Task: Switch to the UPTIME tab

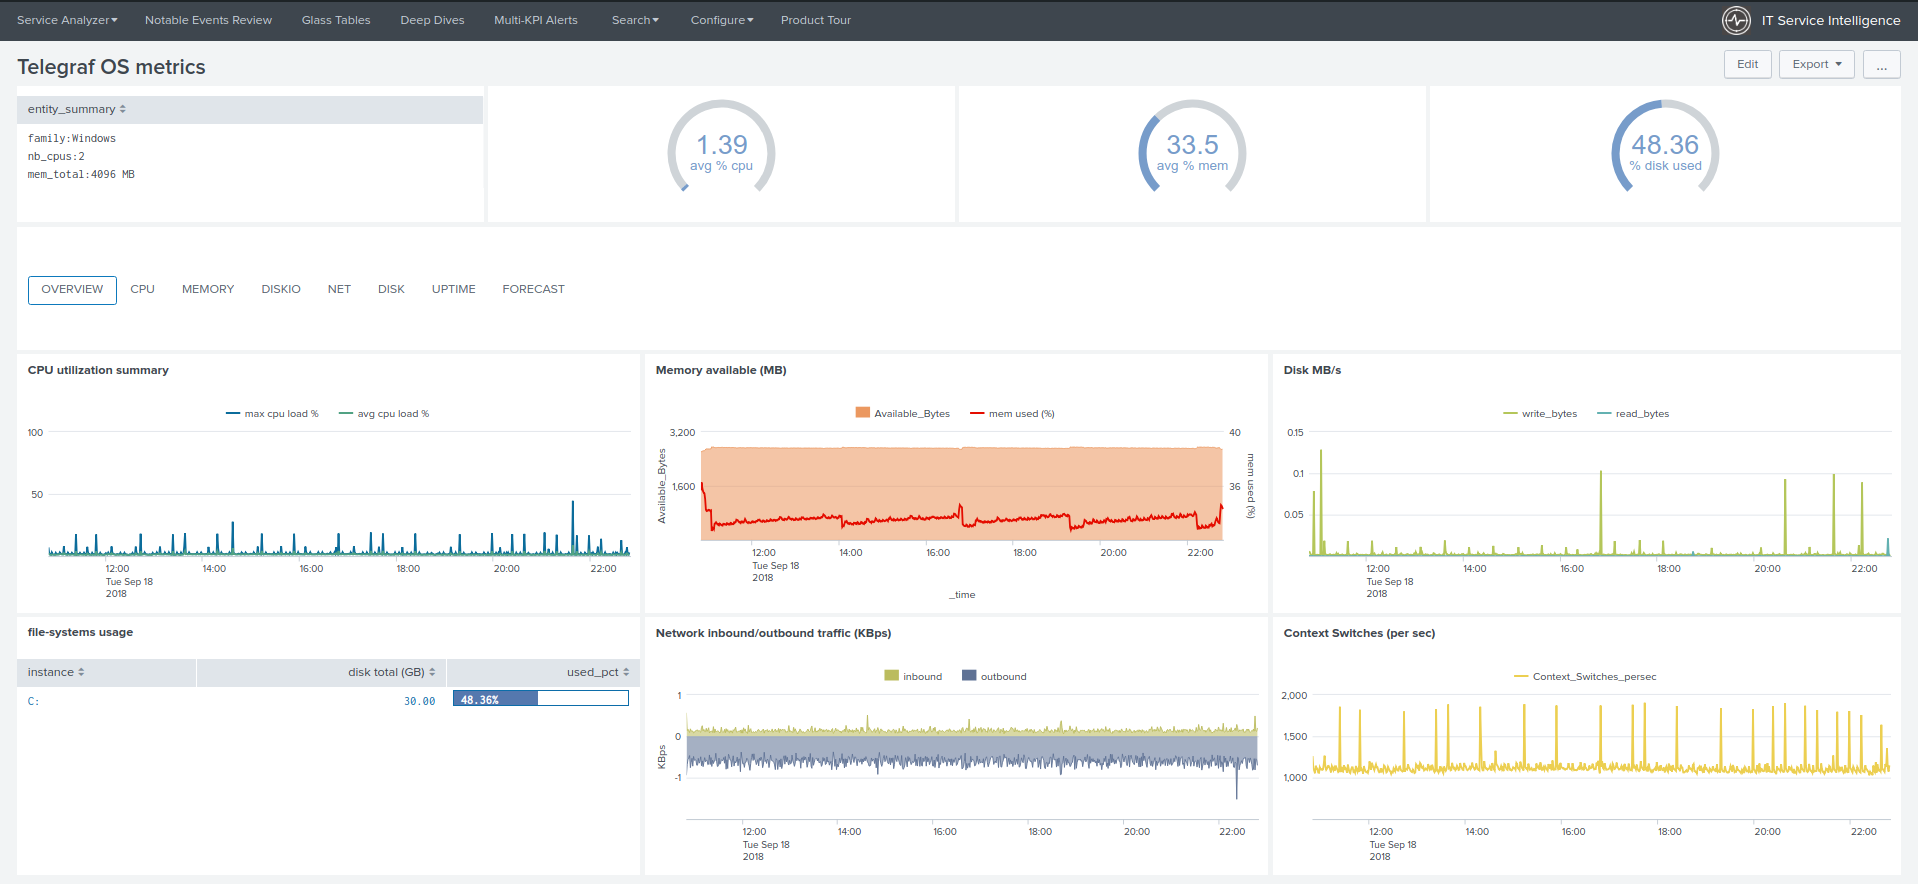Action: point(454,290)
